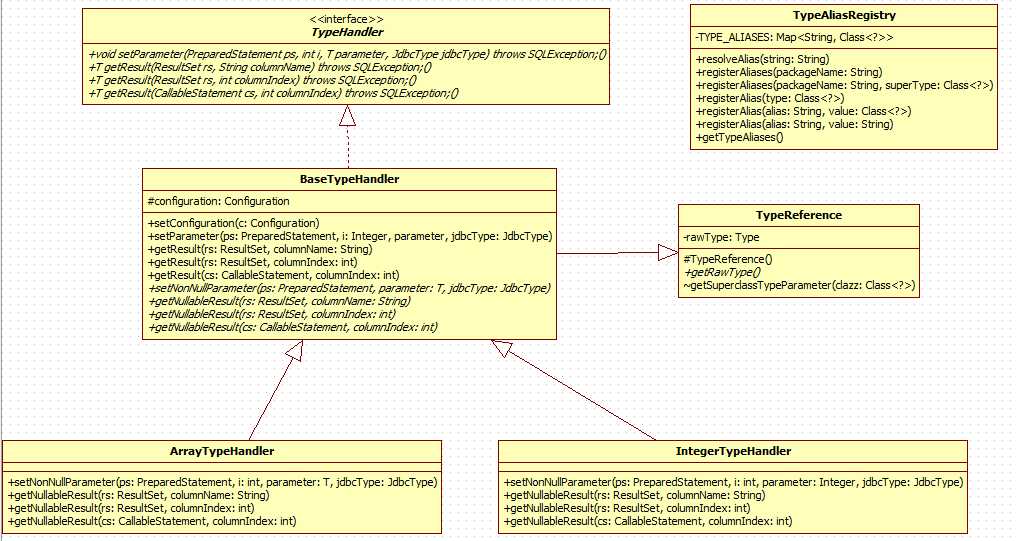Select getResult ResultSet int columnIndex in TypeHandler
This screenshot has height=541, width=1016.
click(x=252, y=80)
